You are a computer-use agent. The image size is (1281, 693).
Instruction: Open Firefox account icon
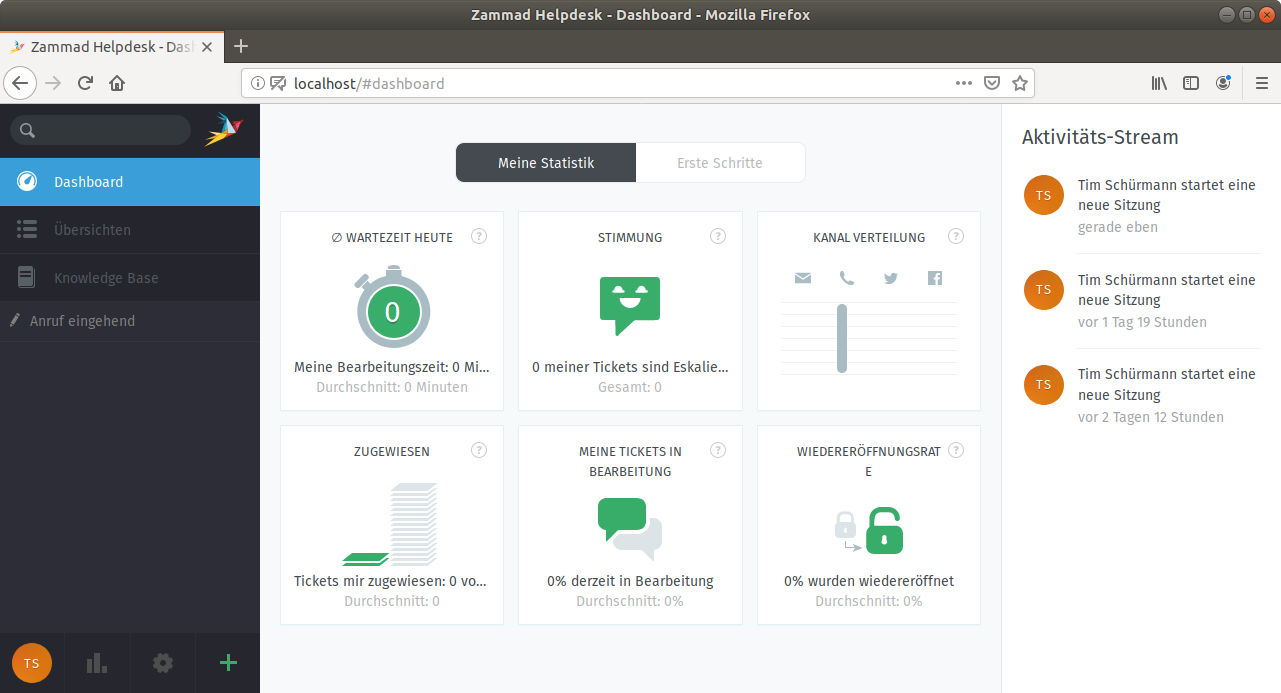pyautogui.click(x=1223, y=83)
